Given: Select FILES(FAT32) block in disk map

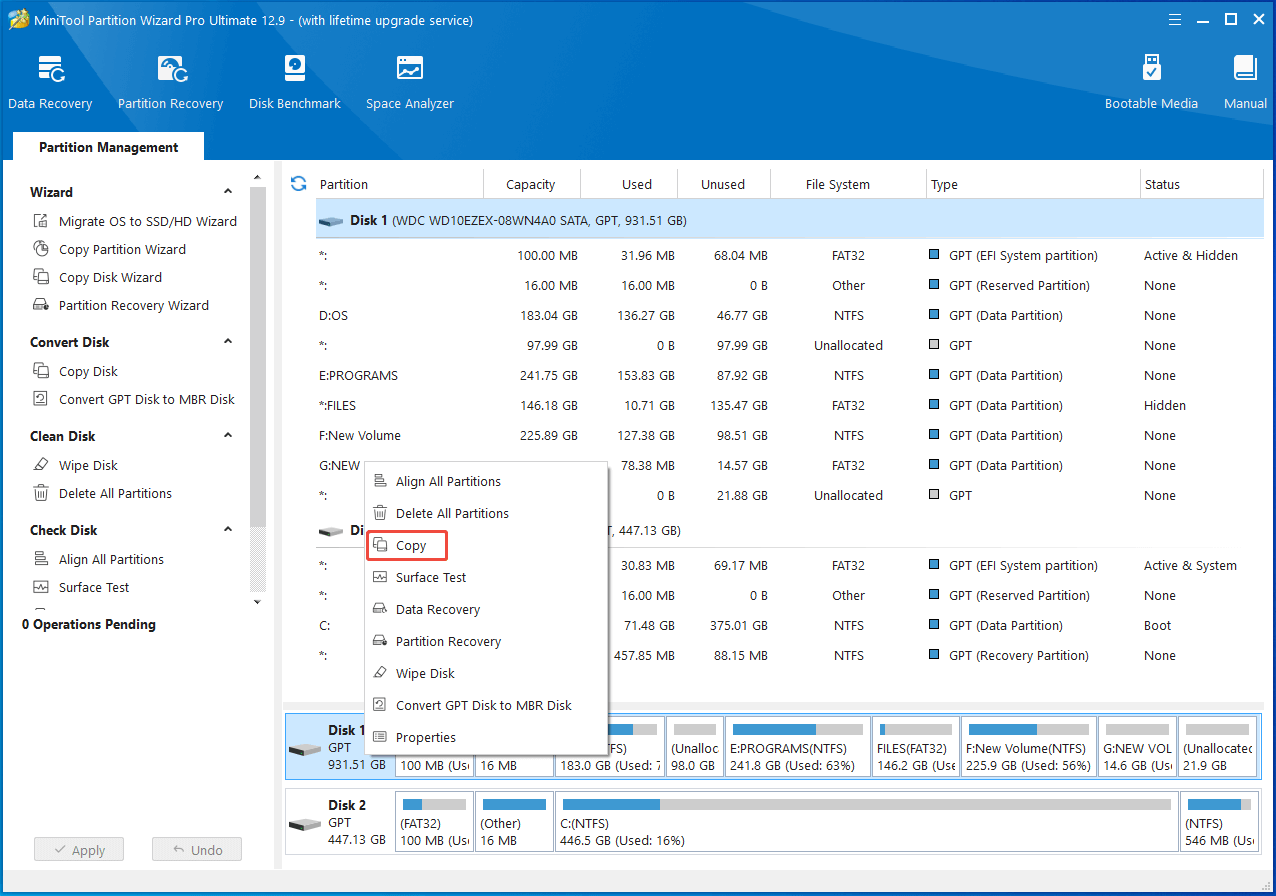Looking at the screenshot, I should click(x=915, y=746).
